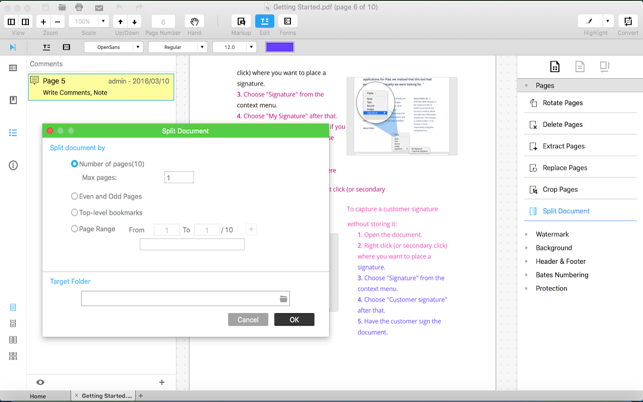Expand the Watermark section
Screen dimensions: 643x402
552,234
